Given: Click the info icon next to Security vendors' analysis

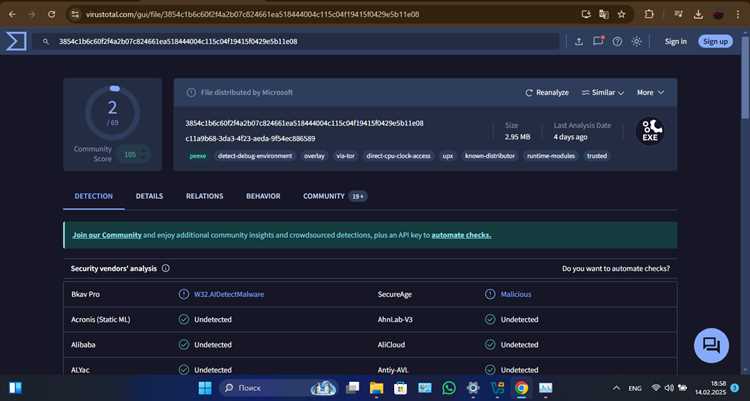Looking at the screenshot, I should coord(165,268).
